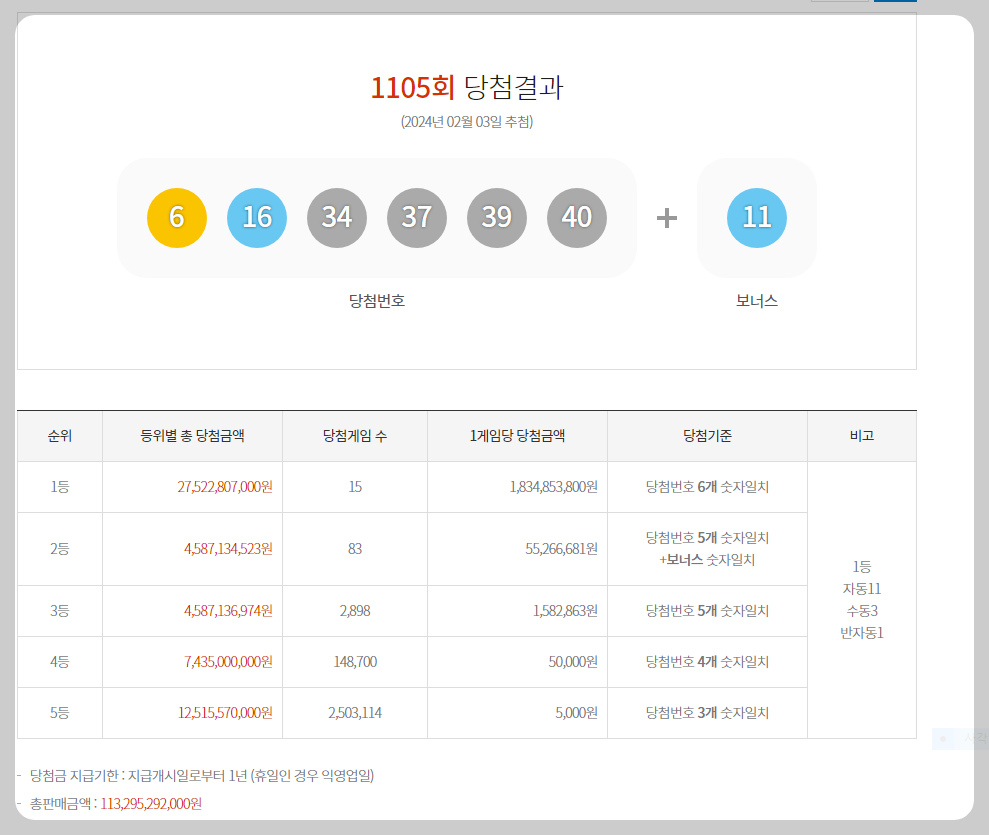989x835 pixels.
Task: Click the 3등 당첨번호 5개 숫자일치 criterion
Action: click(707, 610)
